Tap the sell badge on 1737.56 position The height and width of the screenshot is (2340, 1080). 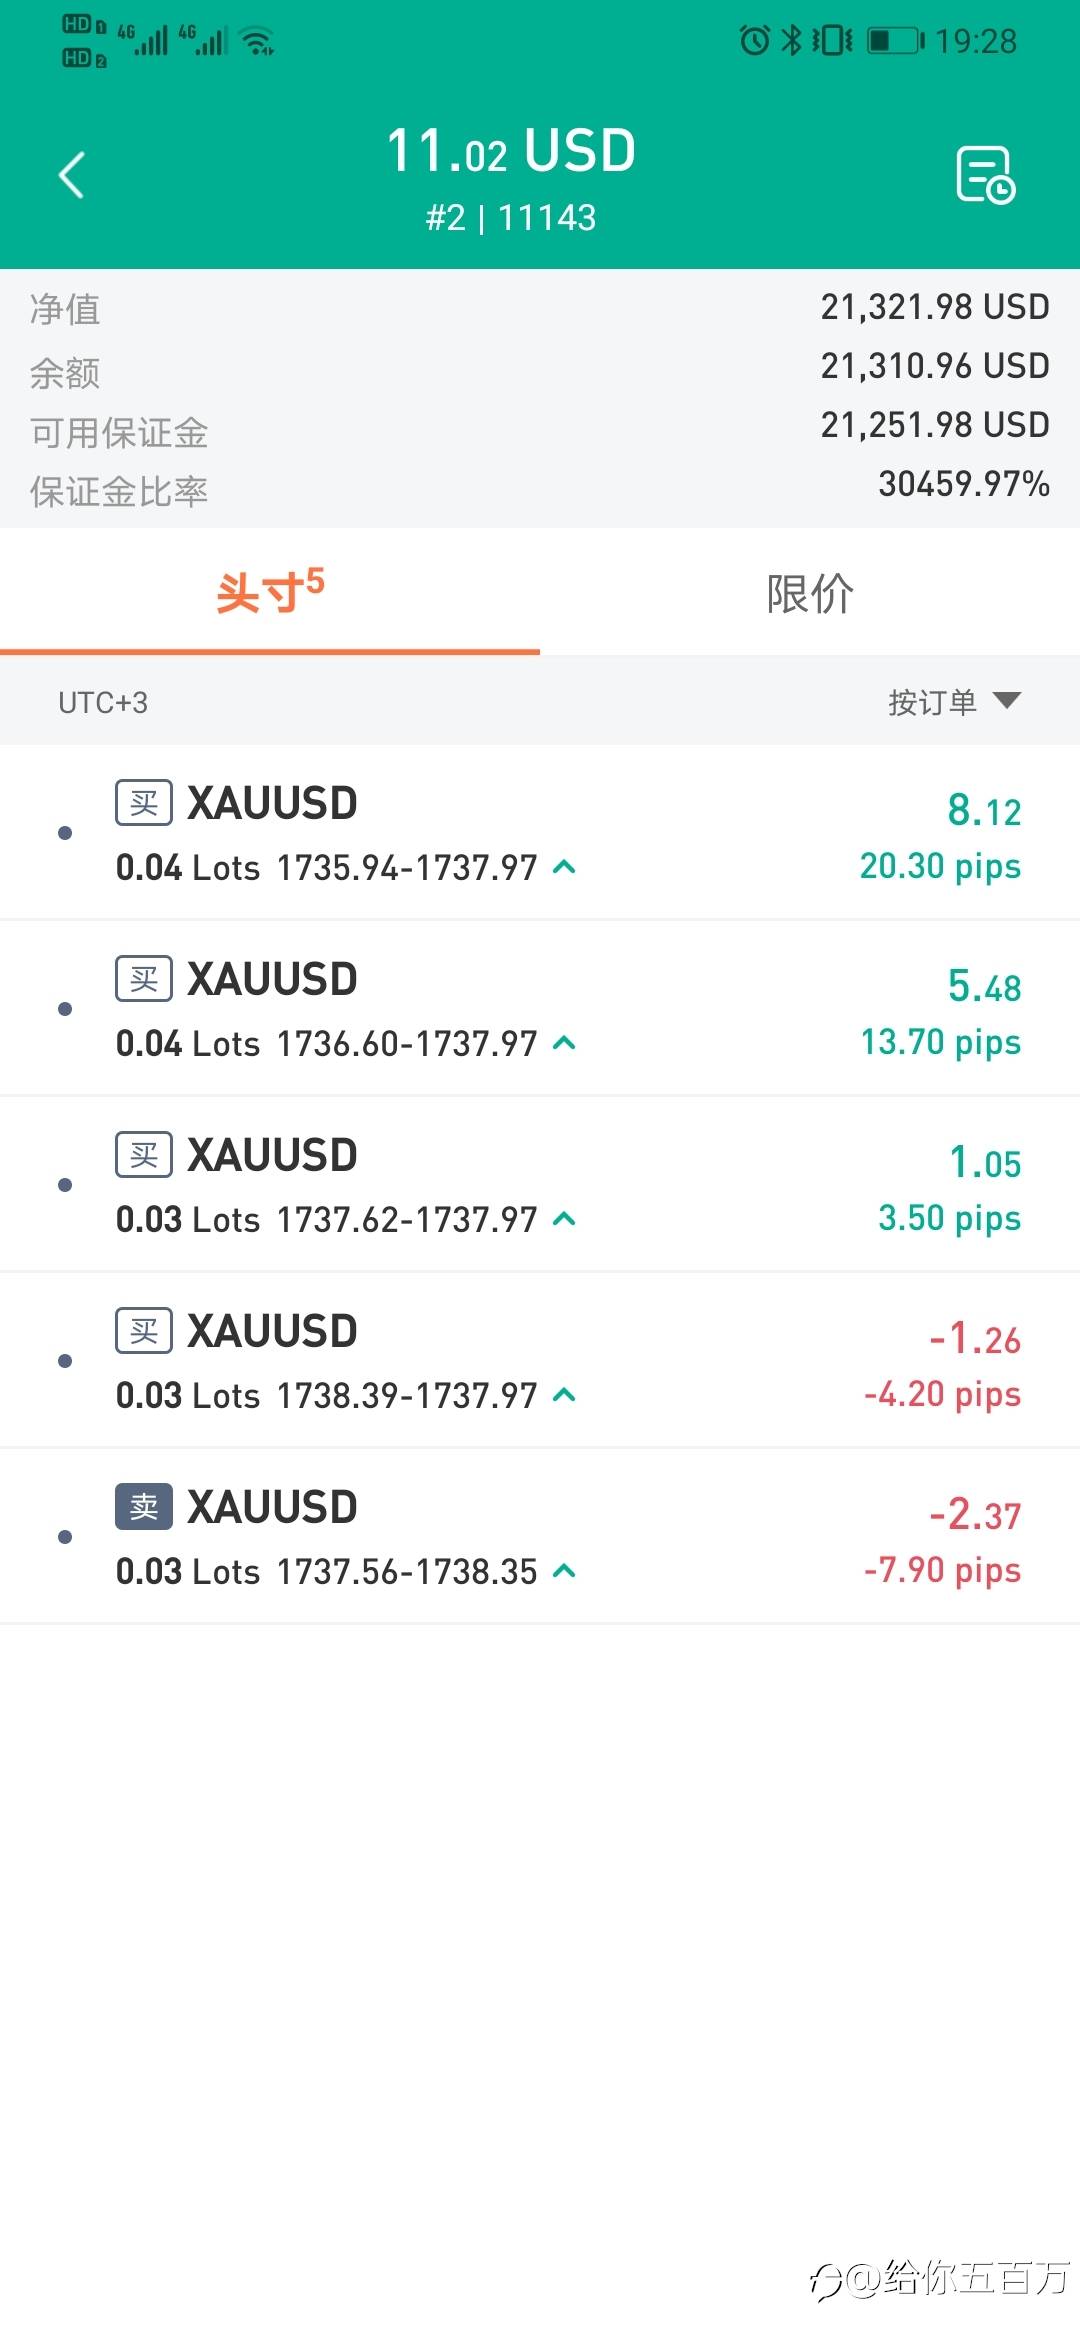144,1507
